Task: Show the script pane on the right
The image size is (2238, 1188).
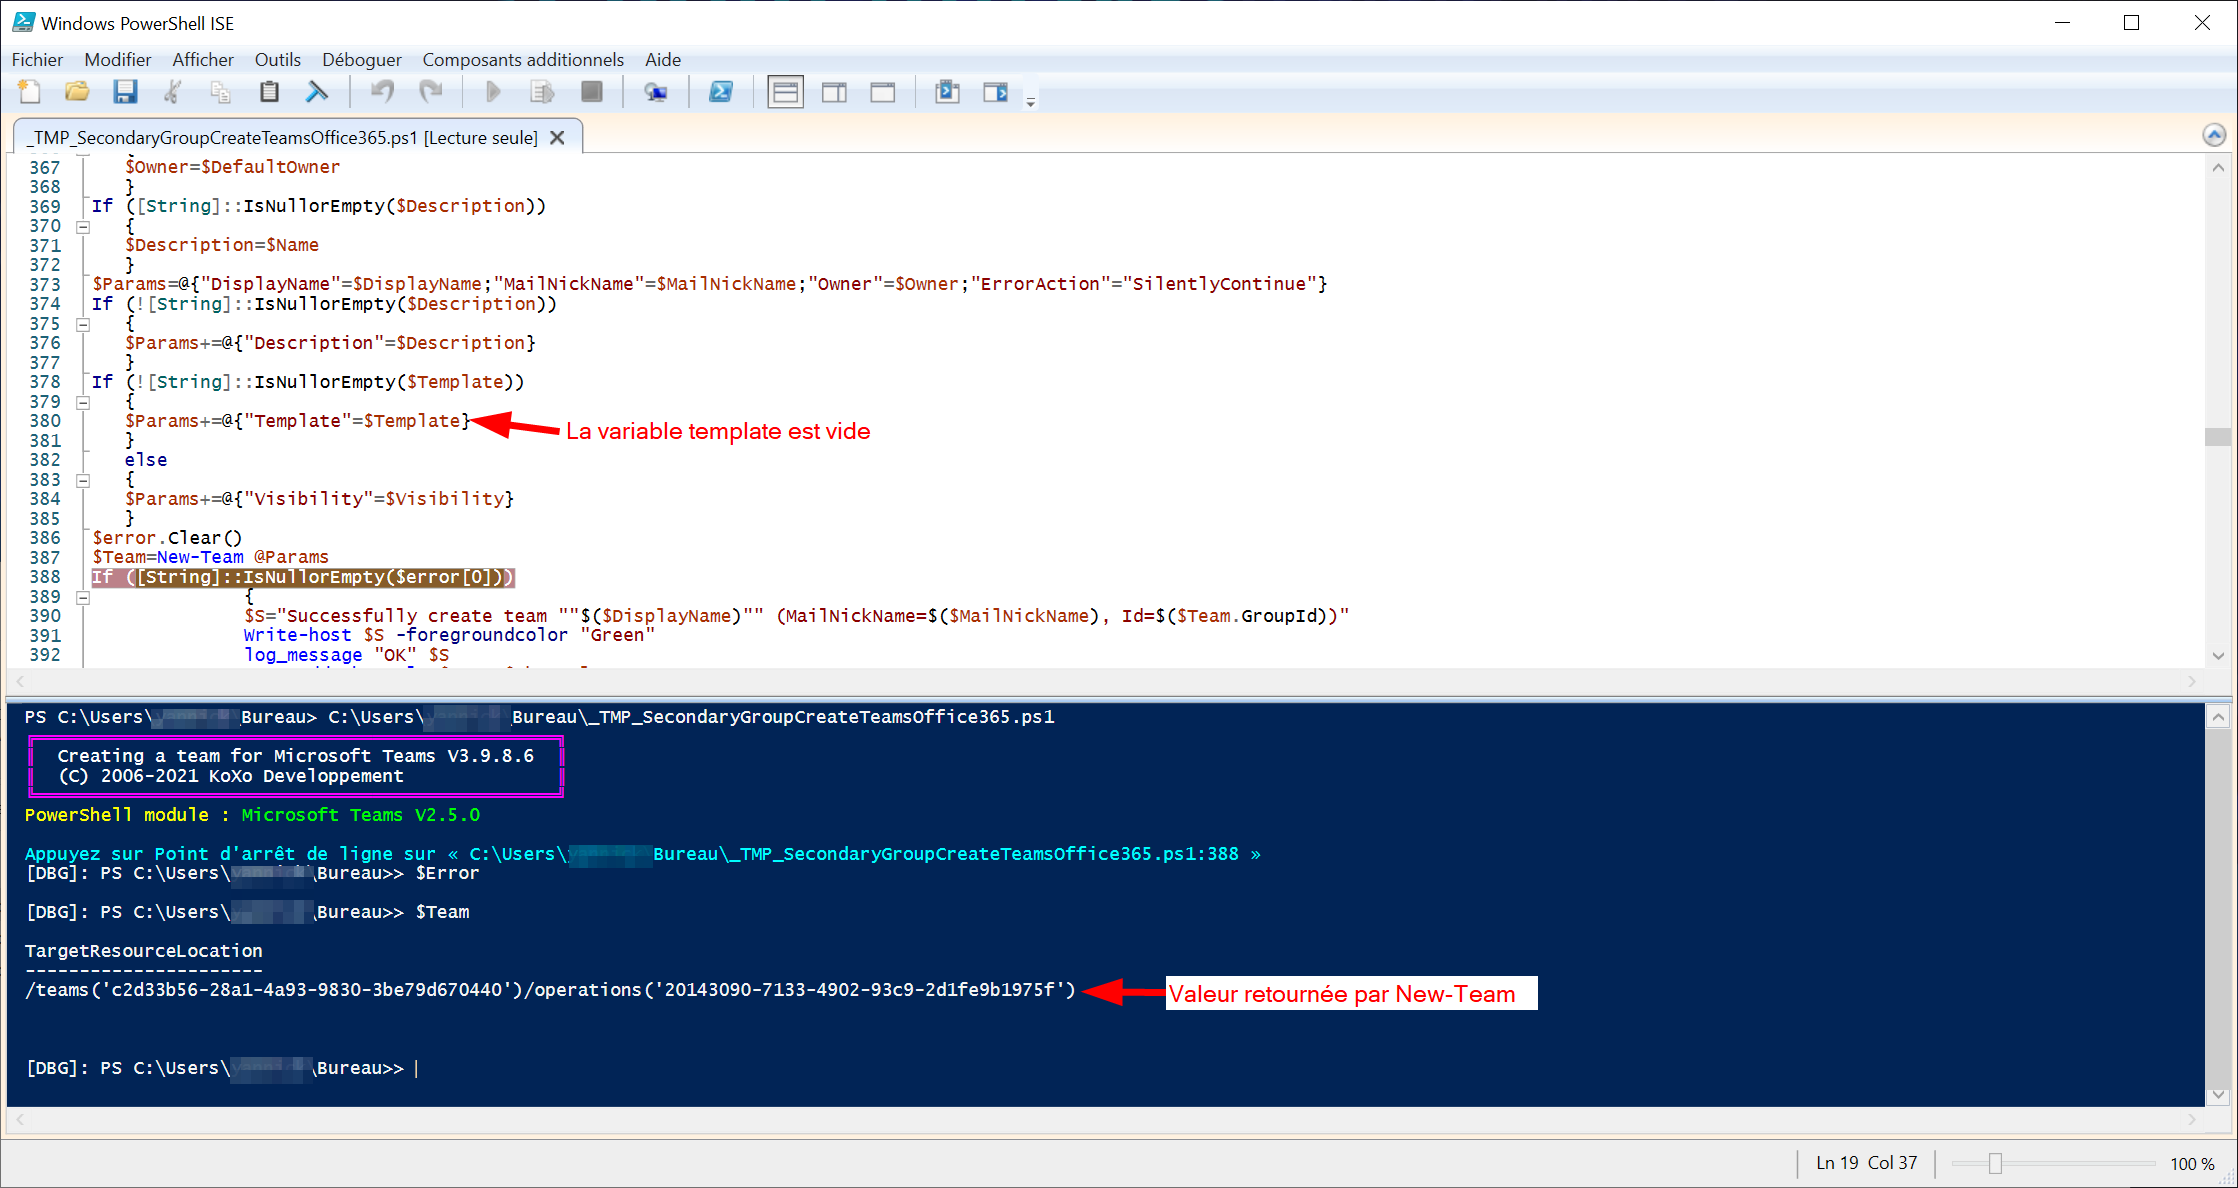Action: point(834,92)
